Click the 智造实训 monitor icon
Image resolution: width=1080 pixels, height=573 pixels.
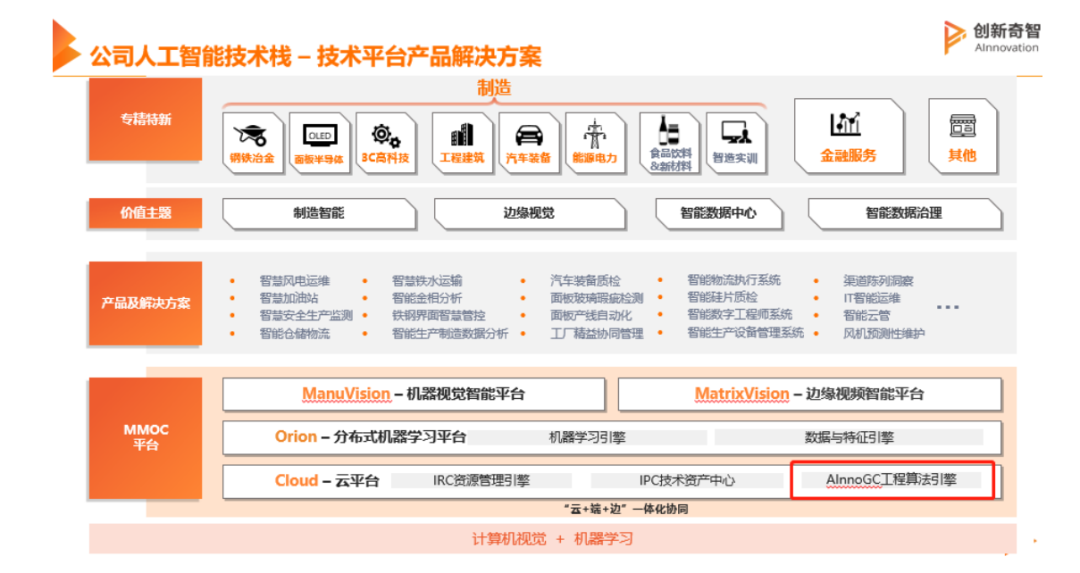[x=736, y=132]
